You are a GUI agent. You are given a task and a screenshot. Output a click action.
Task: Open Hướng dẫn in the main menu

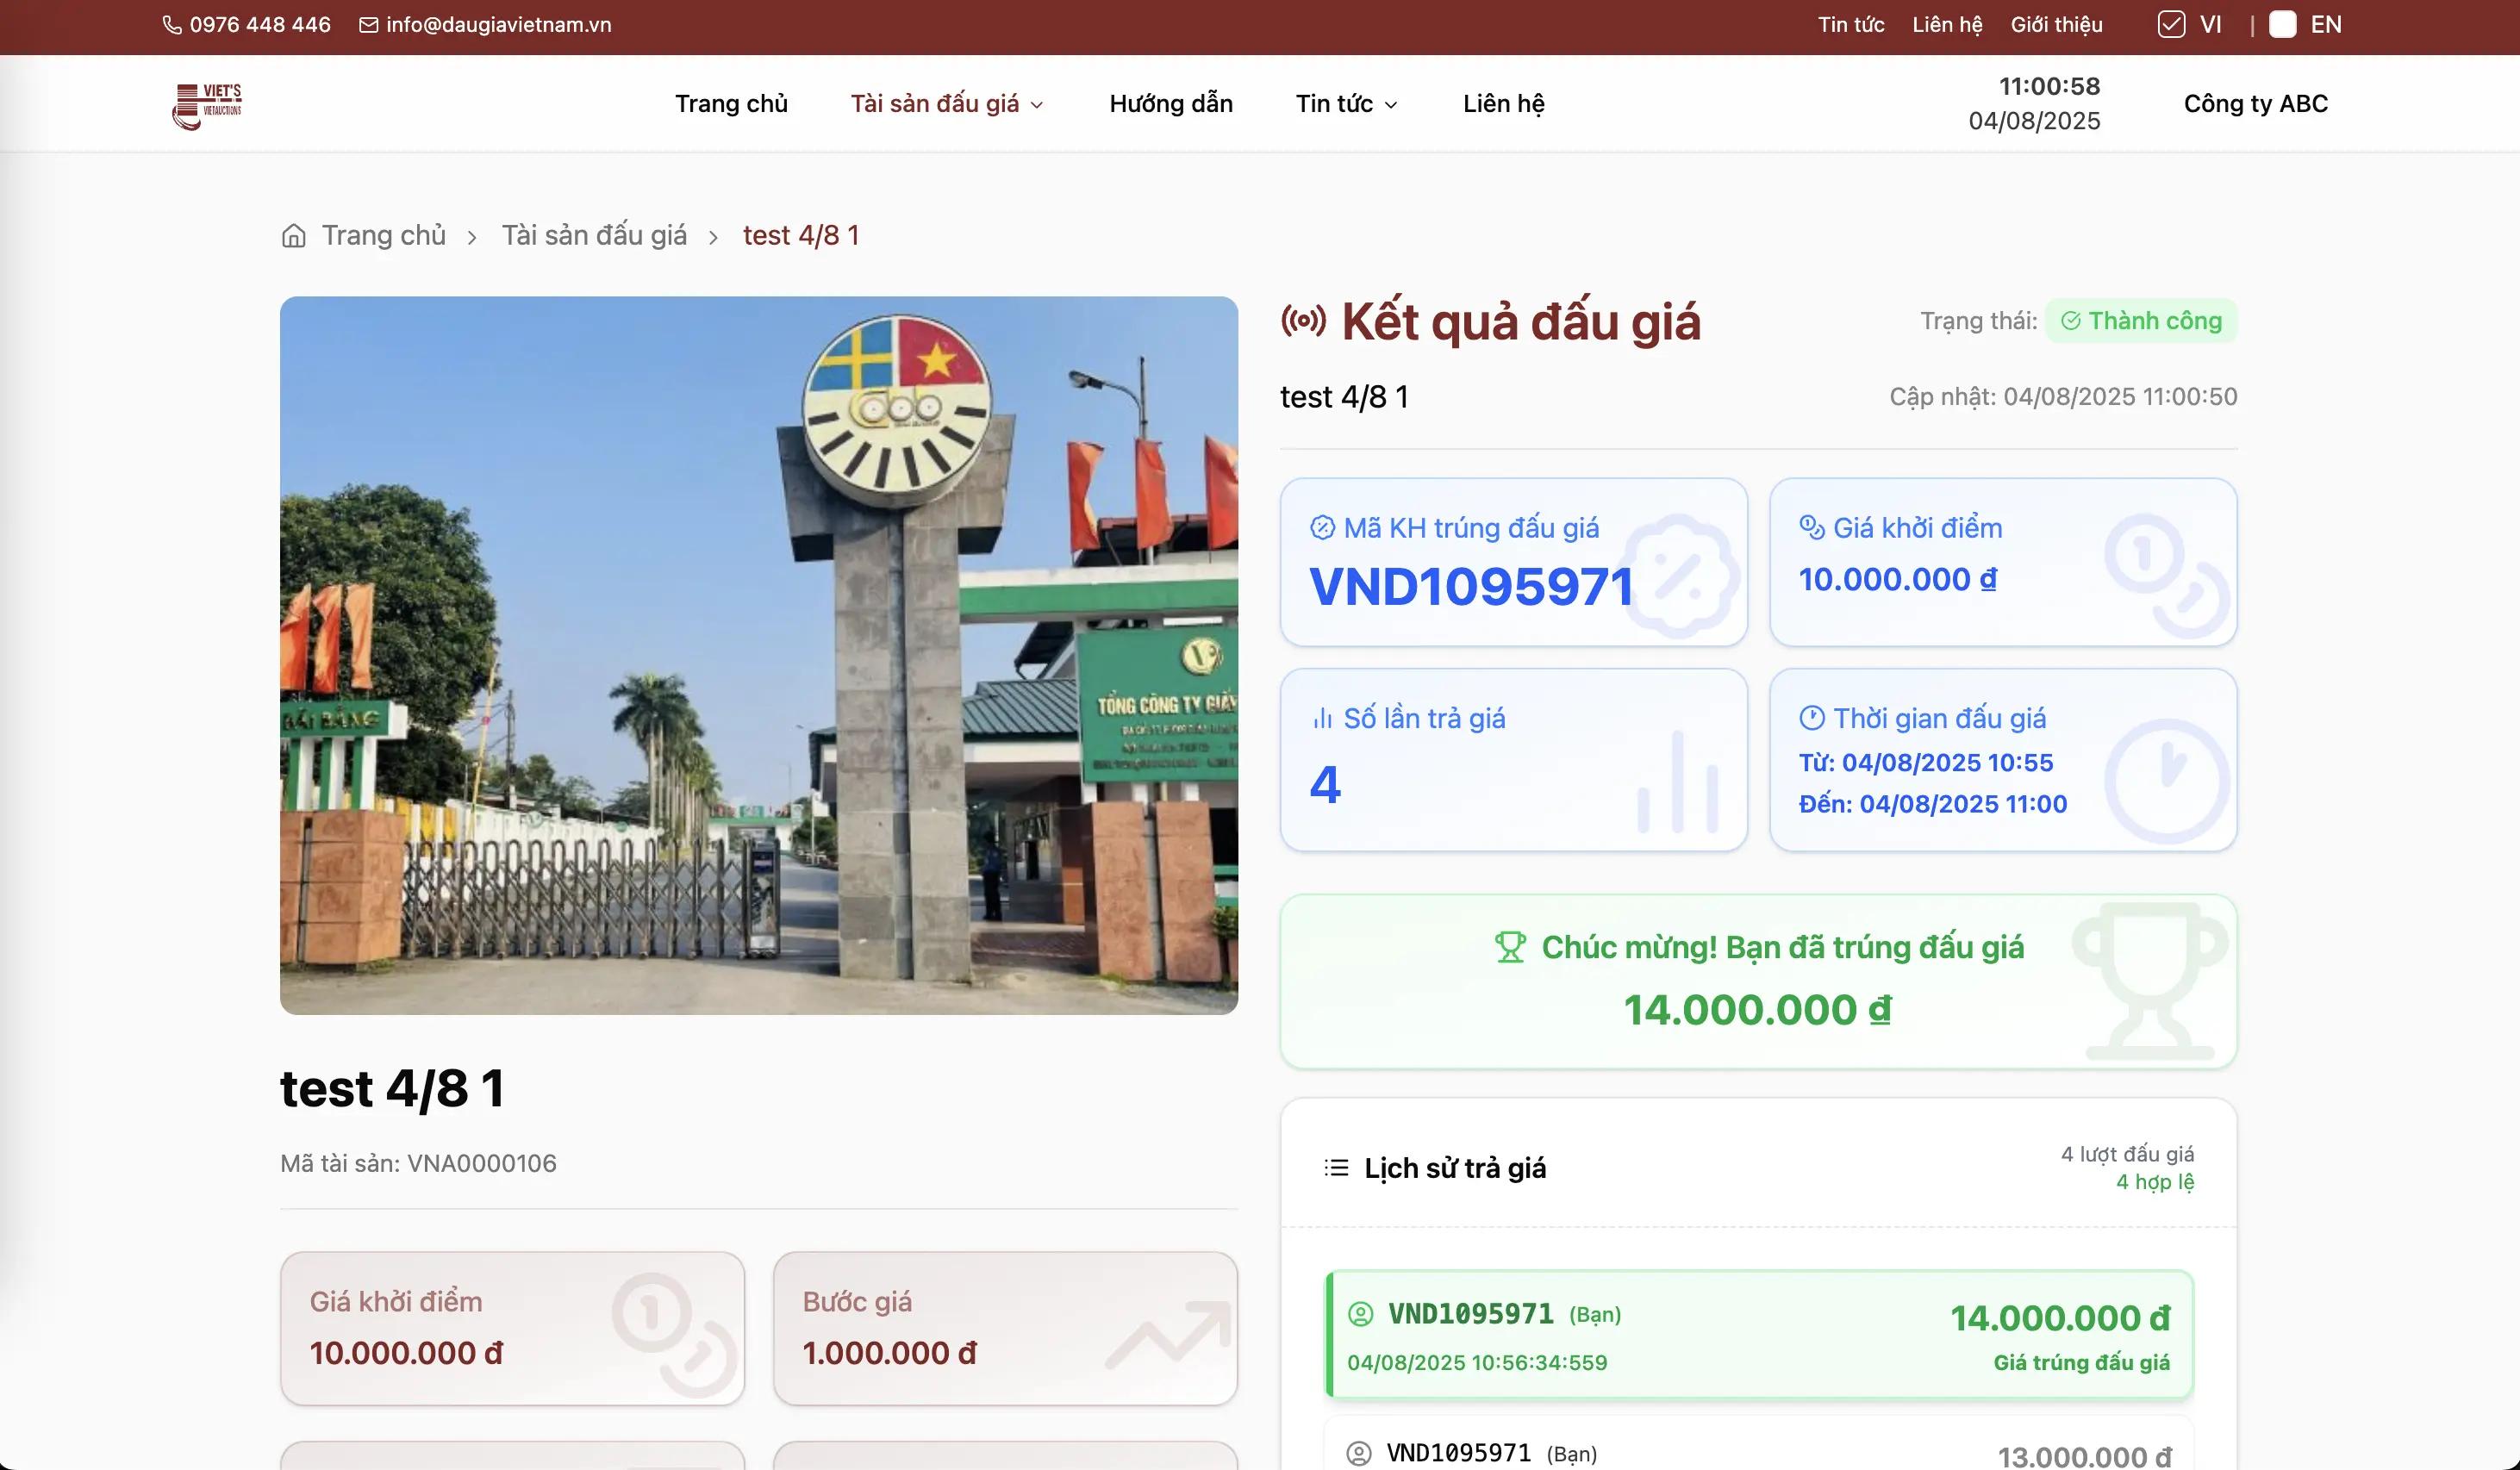(x=1171, y=104)
